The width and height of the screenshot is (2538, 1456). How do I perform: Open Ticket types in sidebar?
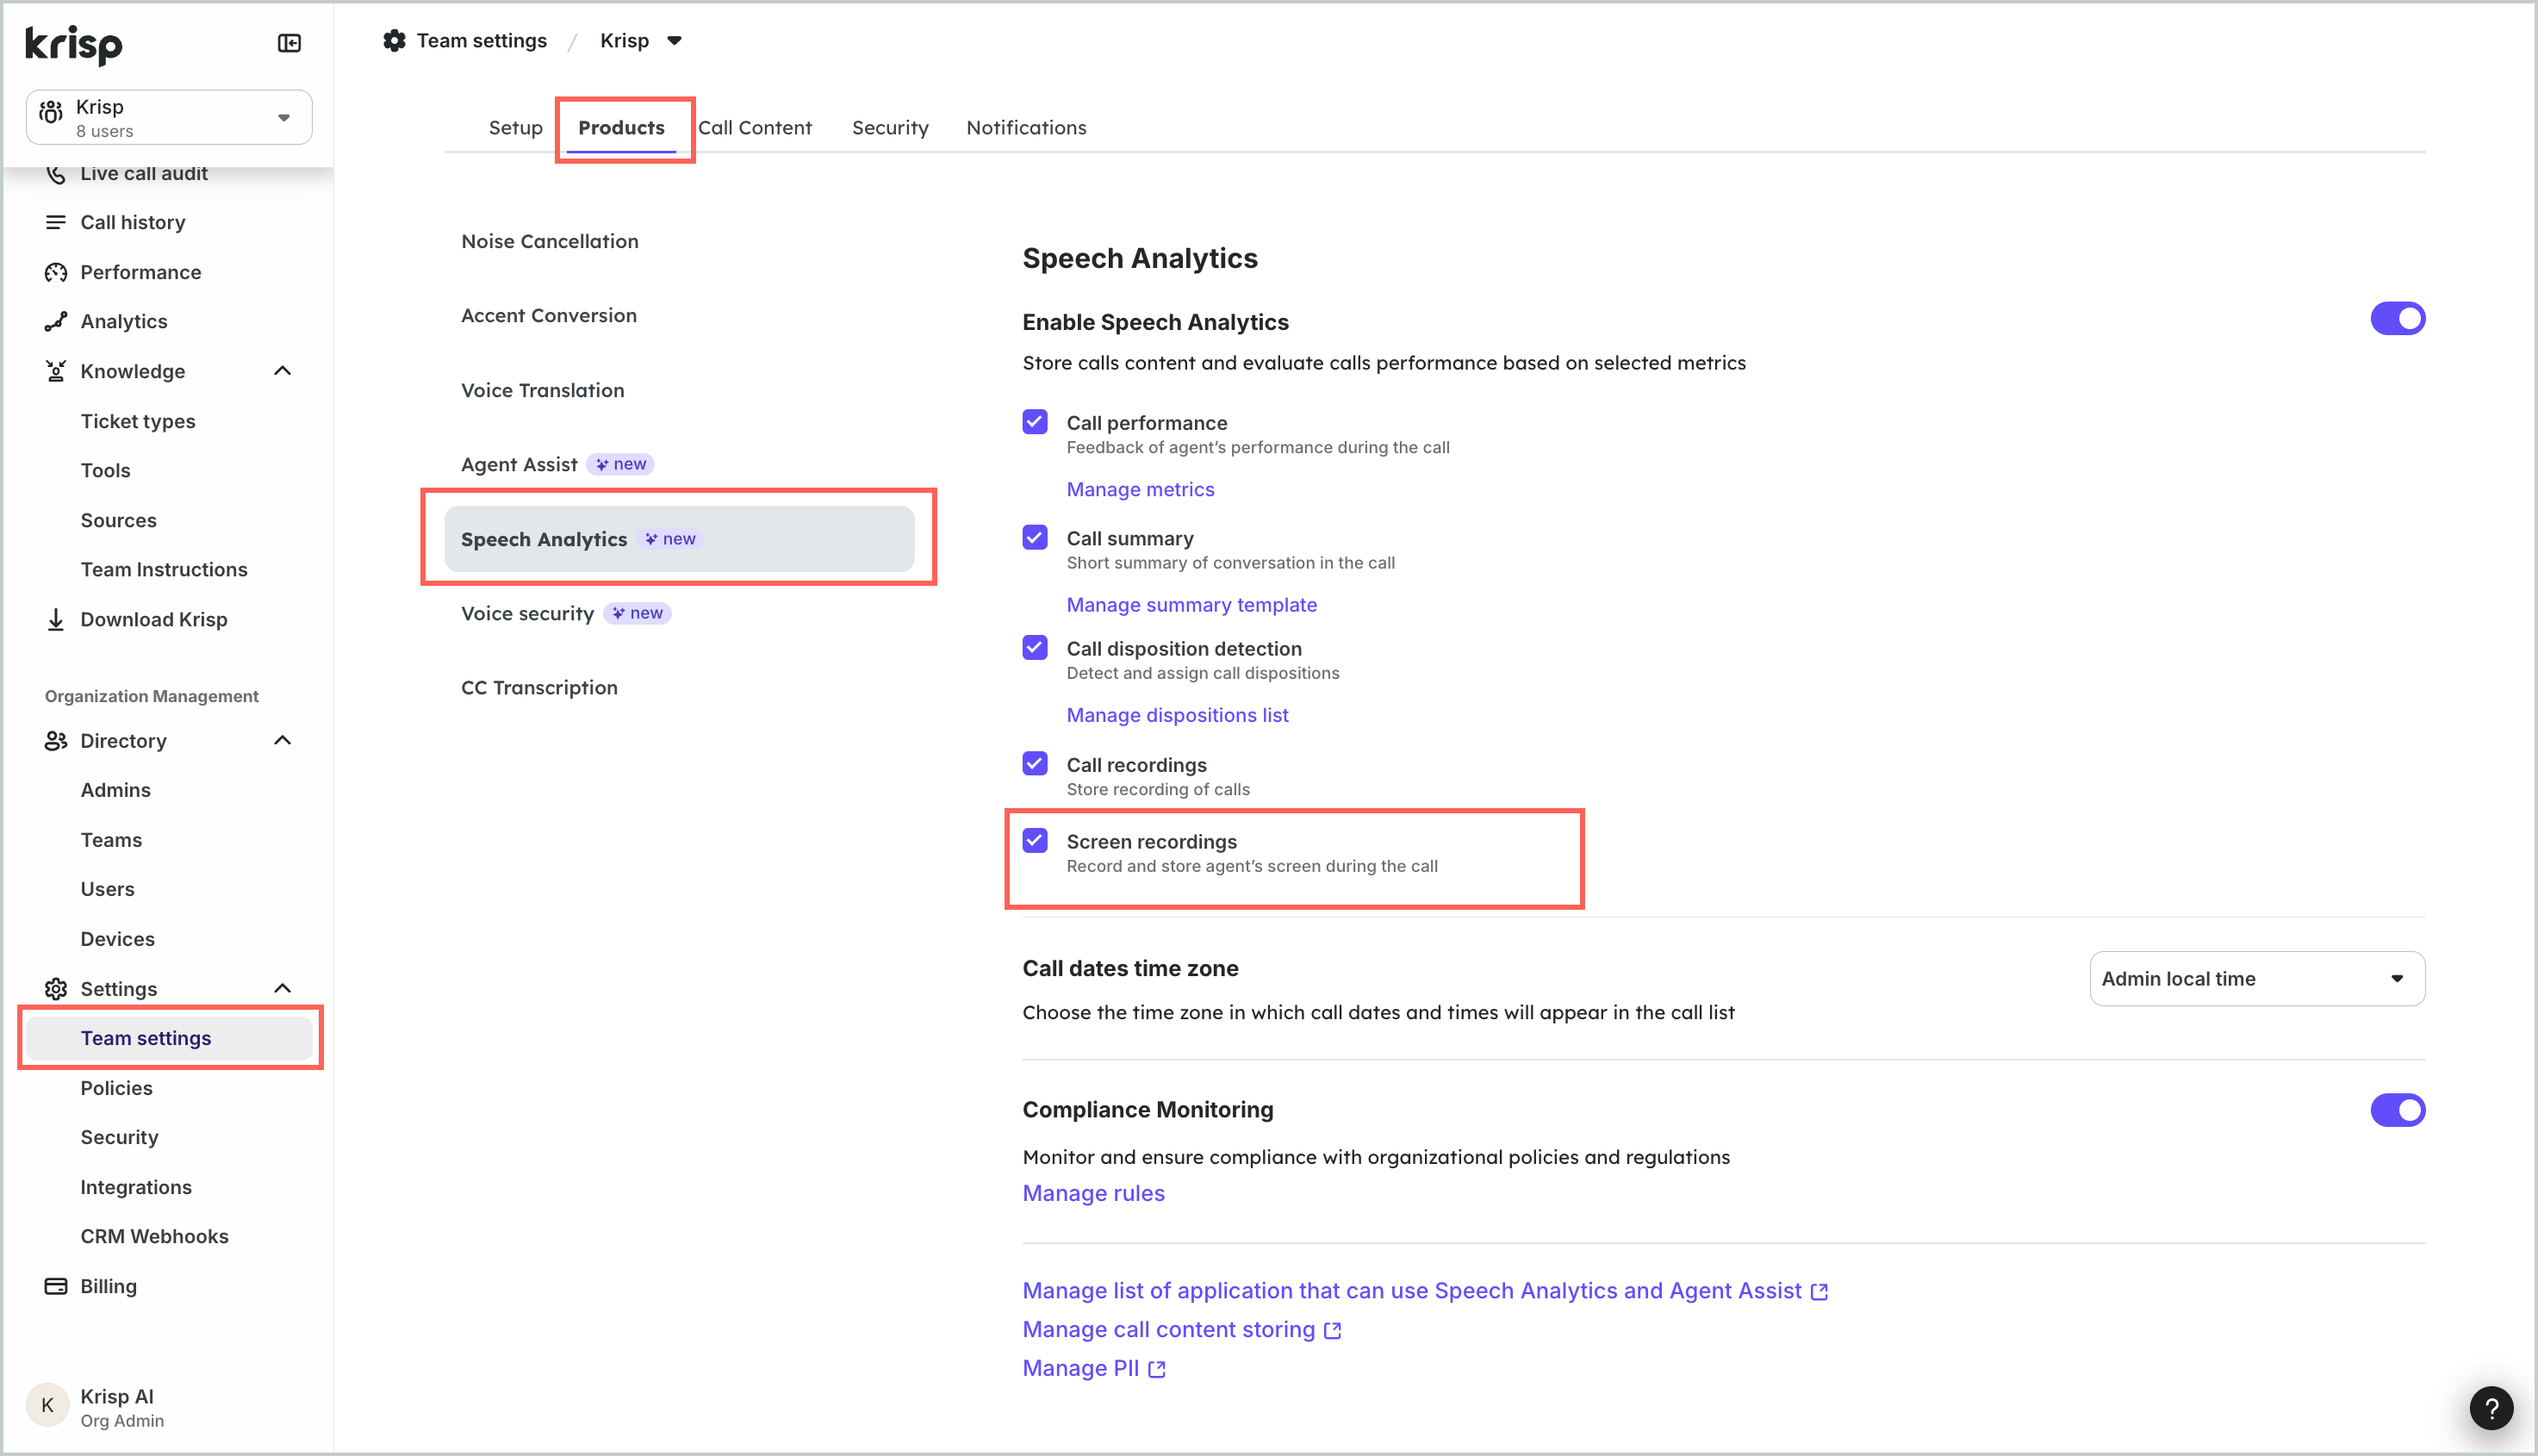pyautogui.click(x=138, y=421)
